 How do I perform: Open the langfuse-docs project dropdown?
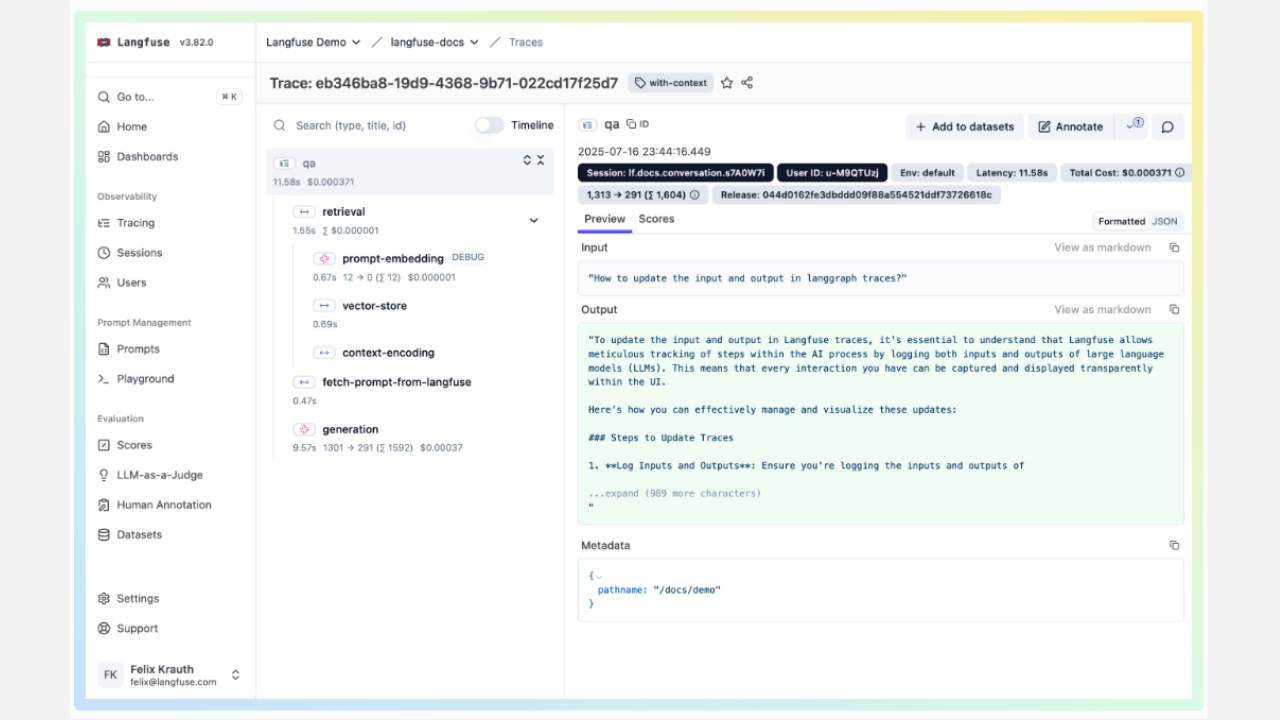point(434,42)
